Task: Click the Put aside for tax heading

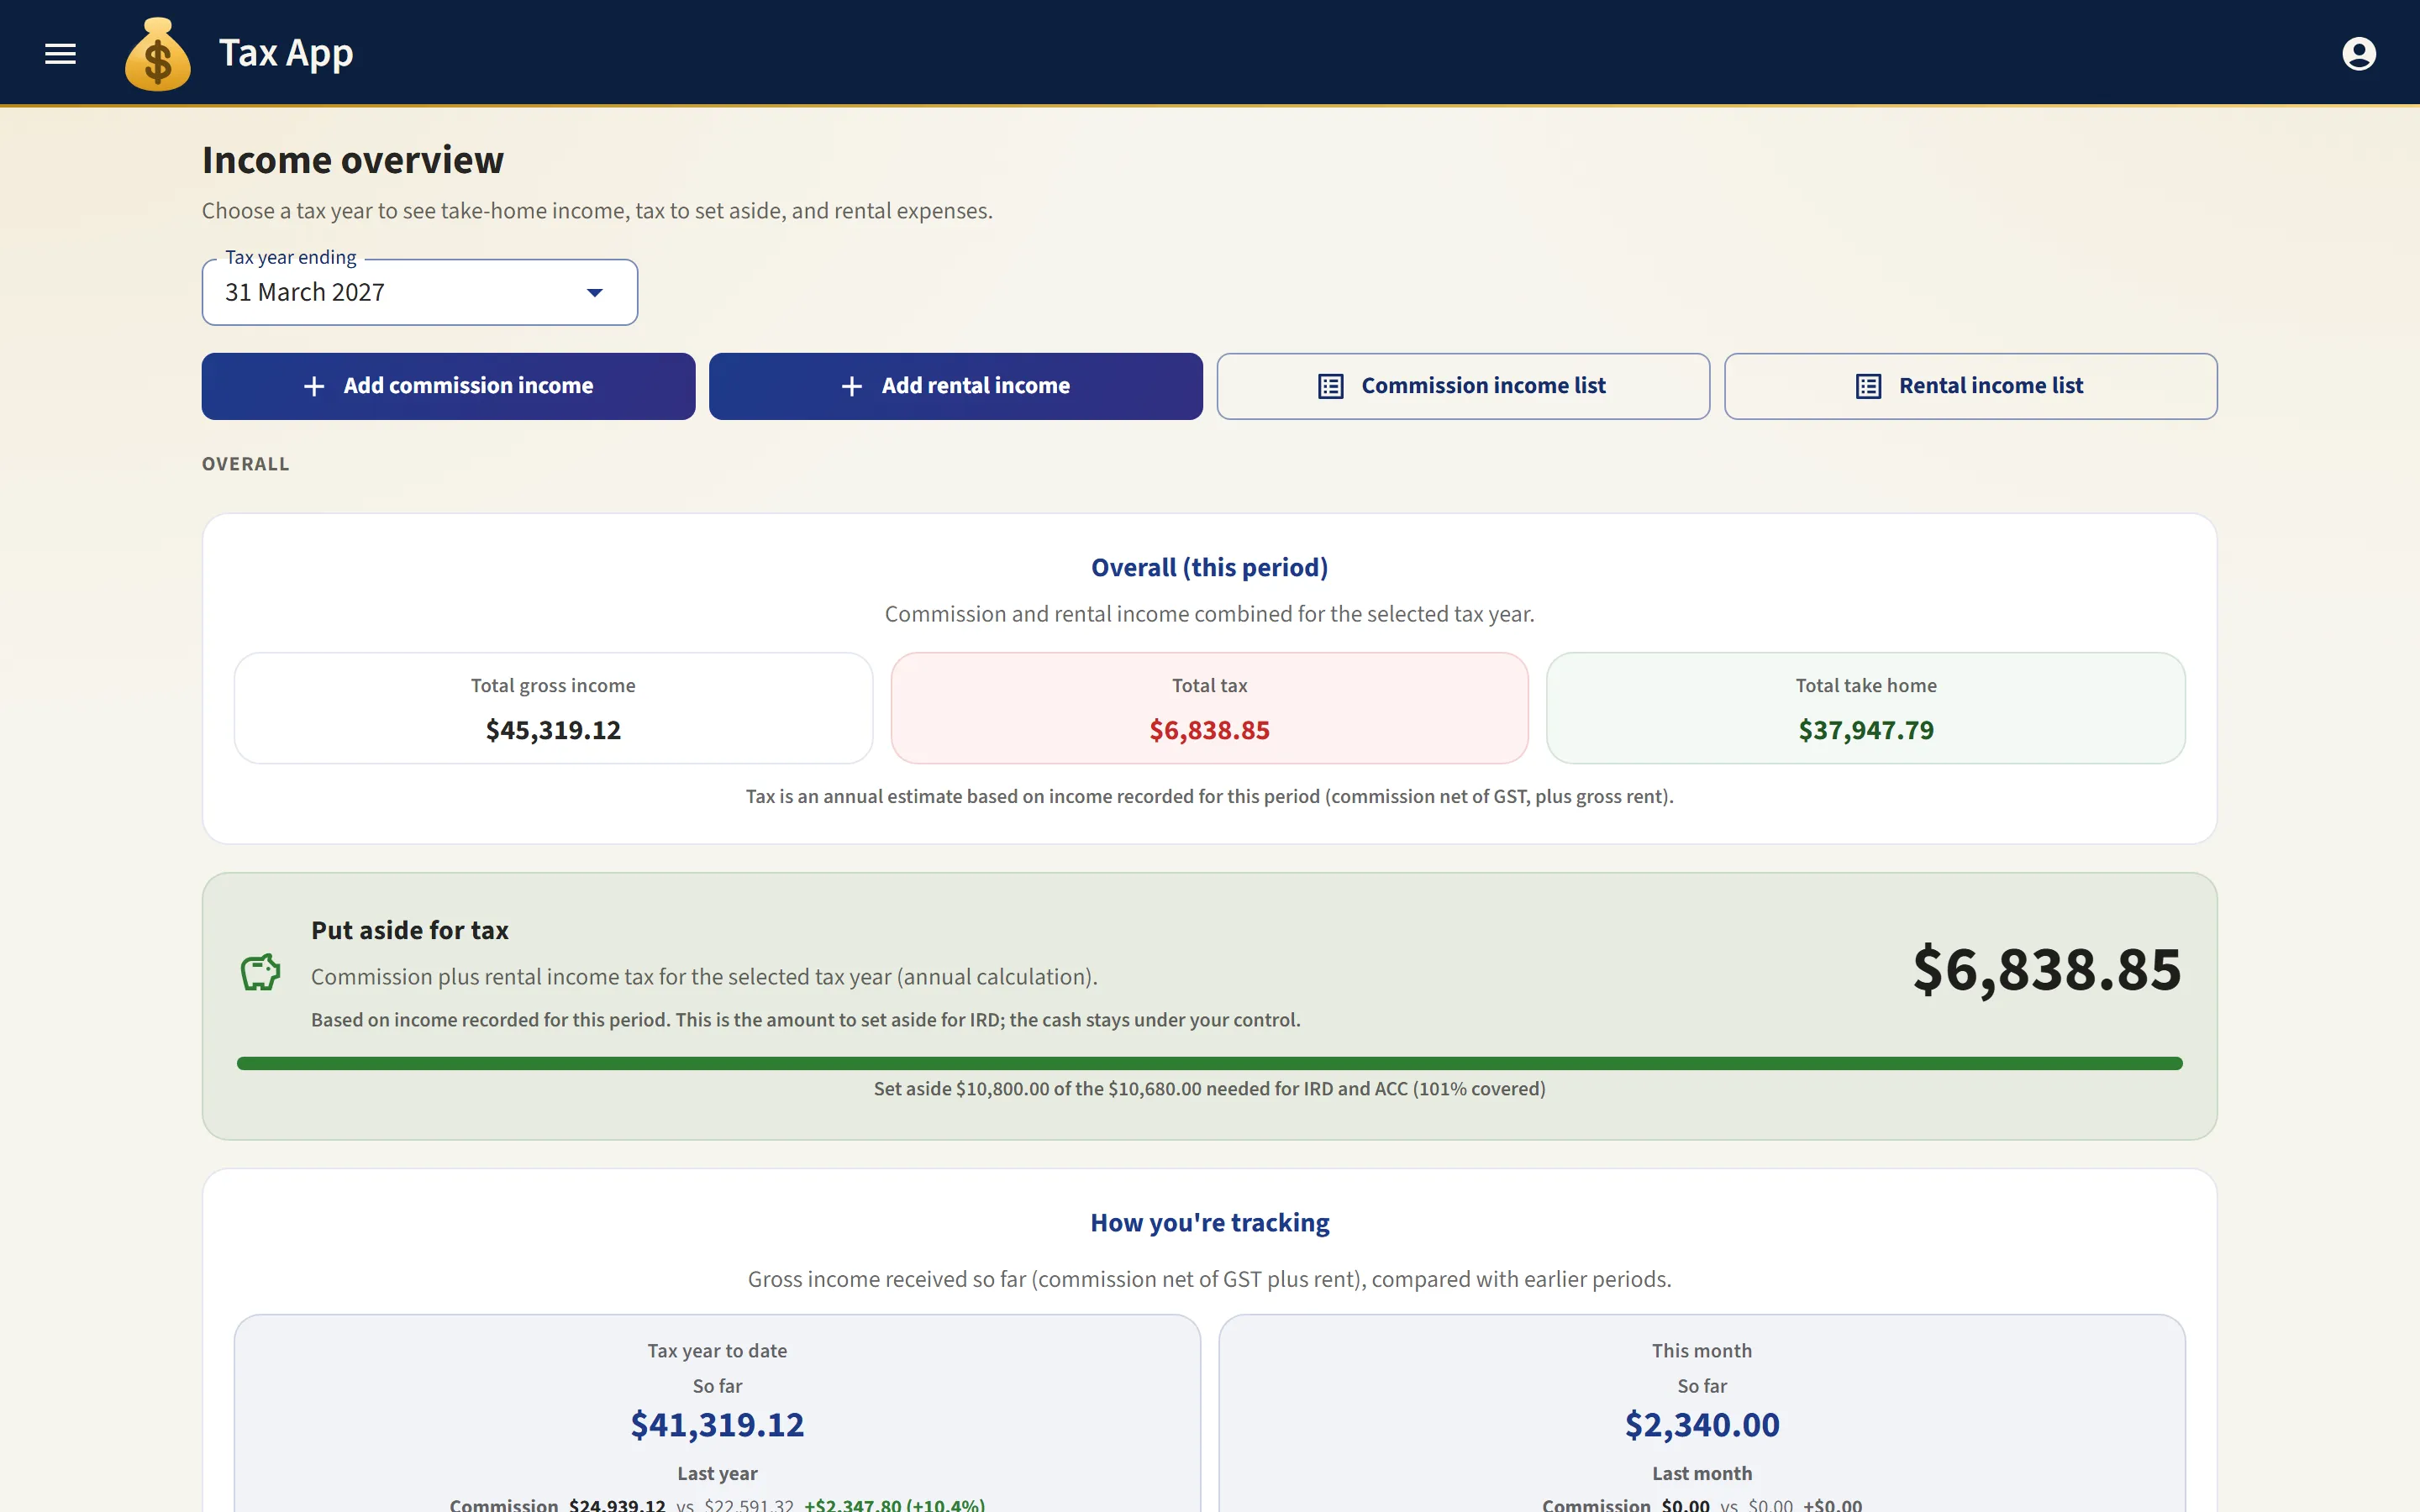Action: pos(409,930)
